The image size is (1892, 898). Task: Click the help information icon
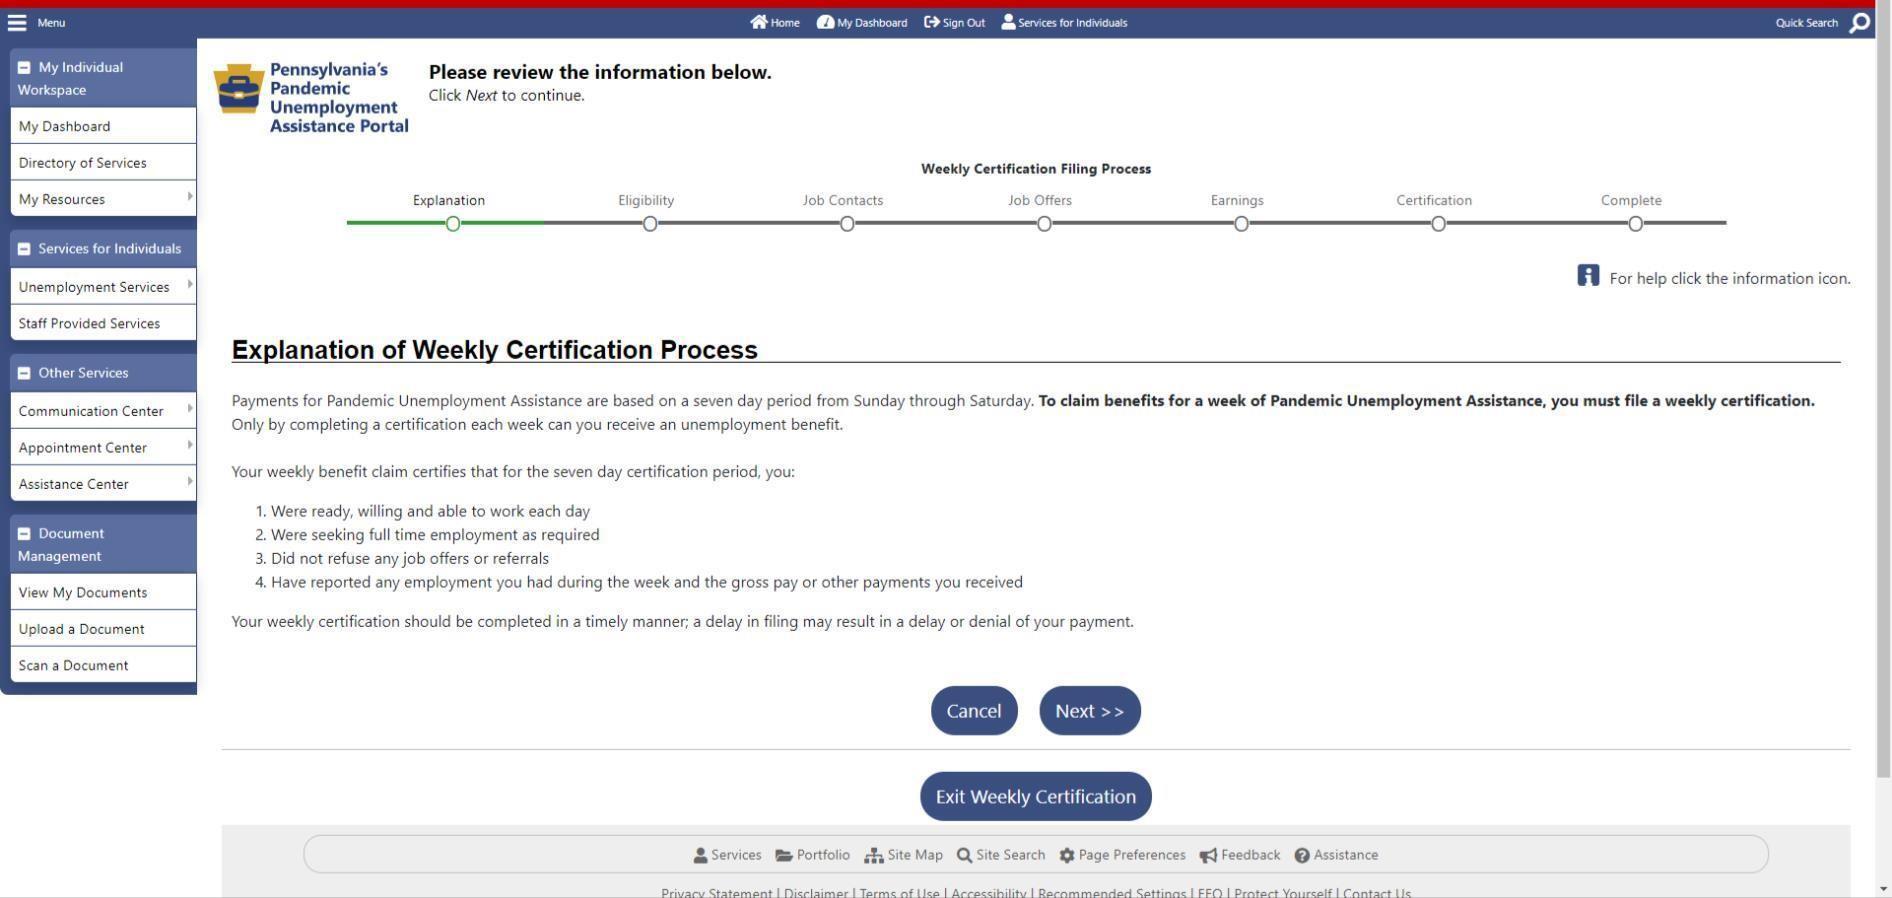(x=1588, y=276)
